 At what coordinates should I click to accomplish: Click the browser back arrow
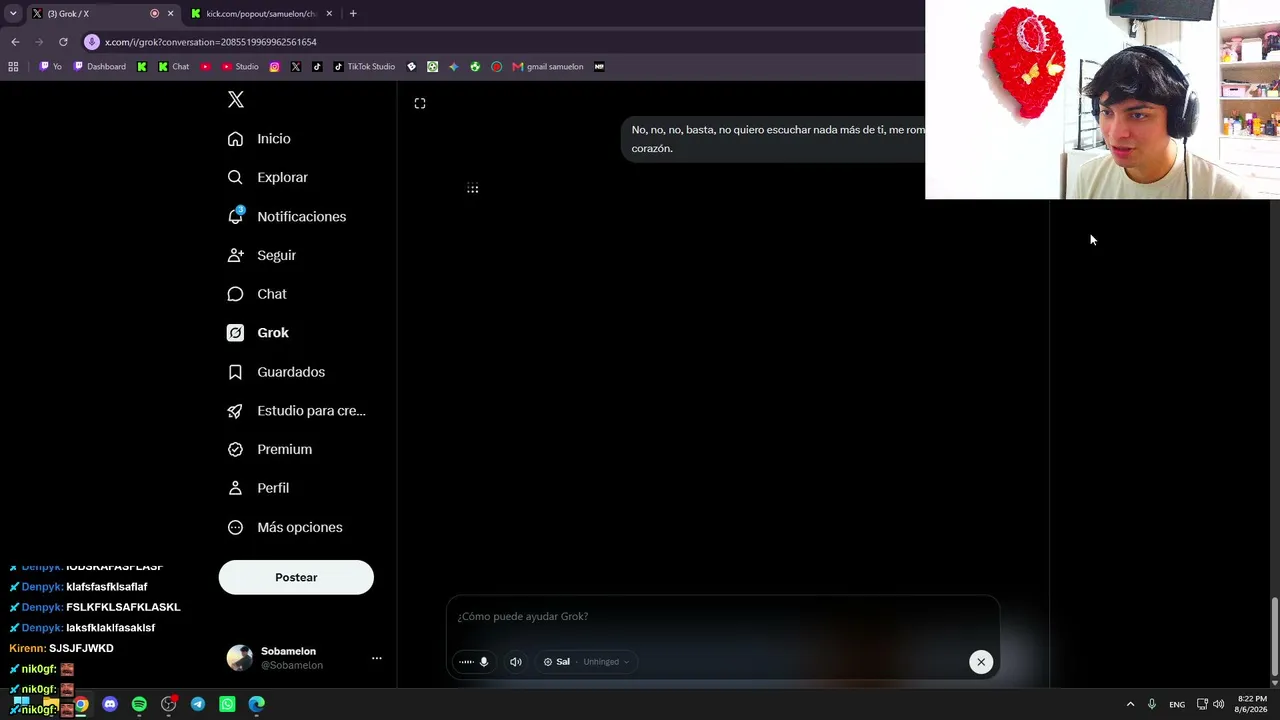click(x=15, y=42)
